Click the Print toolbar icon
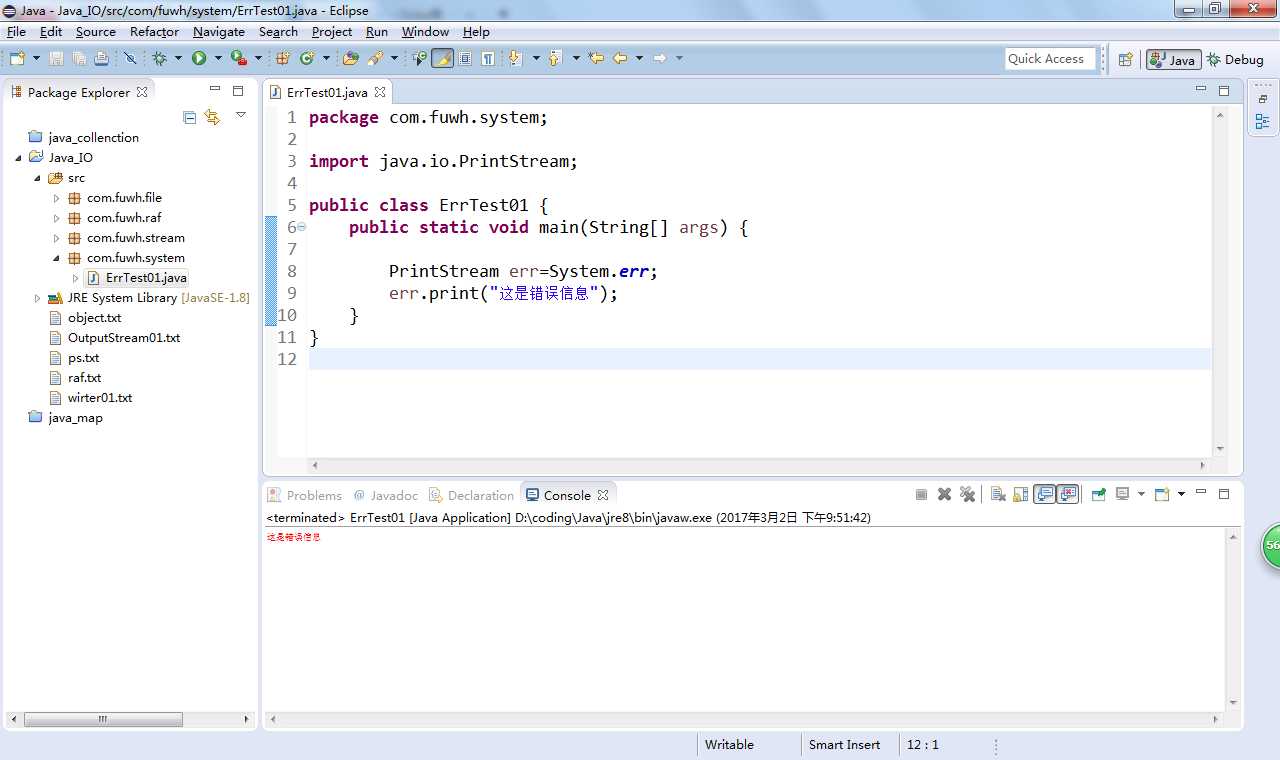 pyautogui.click(x=101, y=58)
